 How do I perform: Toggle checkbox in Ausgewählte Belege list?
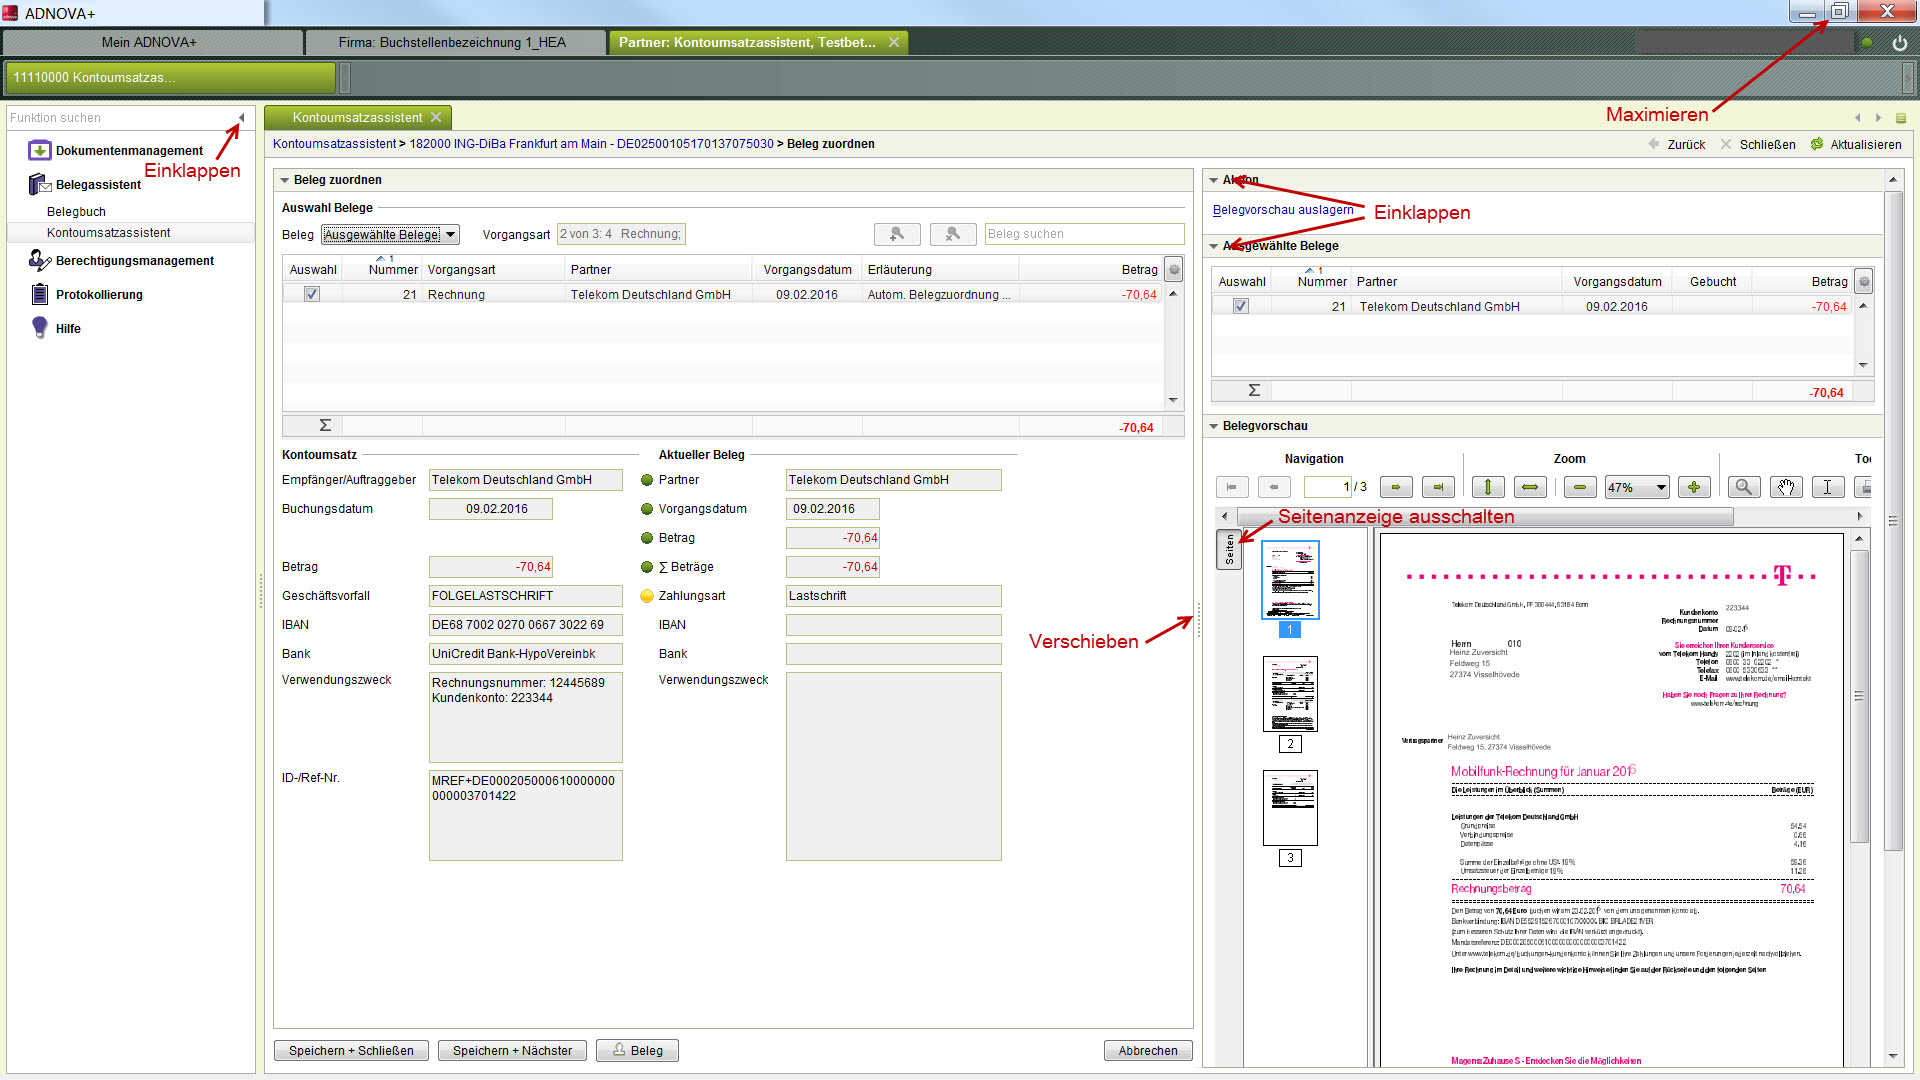(1241, 306)
